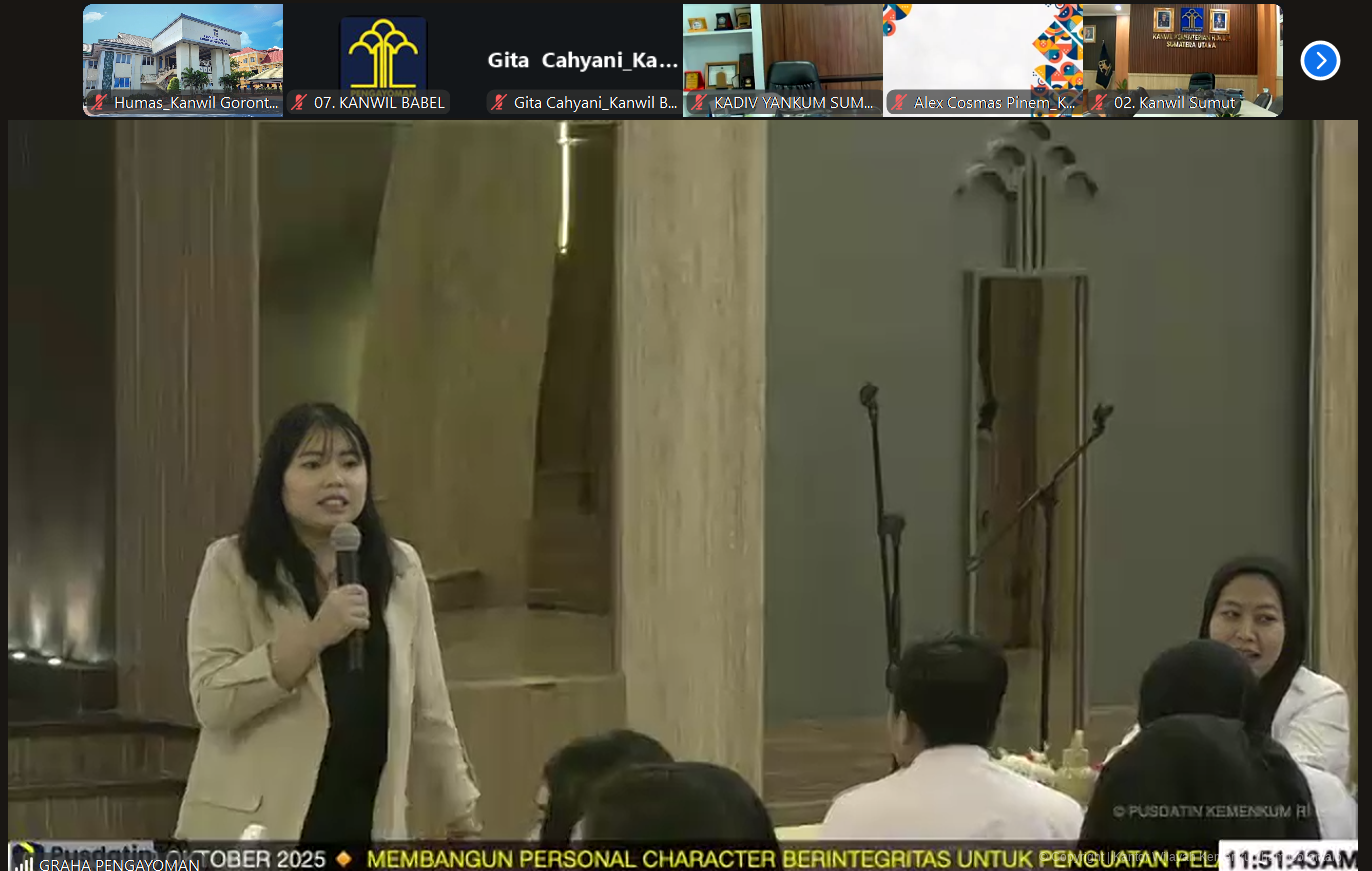Click muted mic icon beside 07. KANWIL BABEL
1372x871 pixels.
tap(299, 103)
